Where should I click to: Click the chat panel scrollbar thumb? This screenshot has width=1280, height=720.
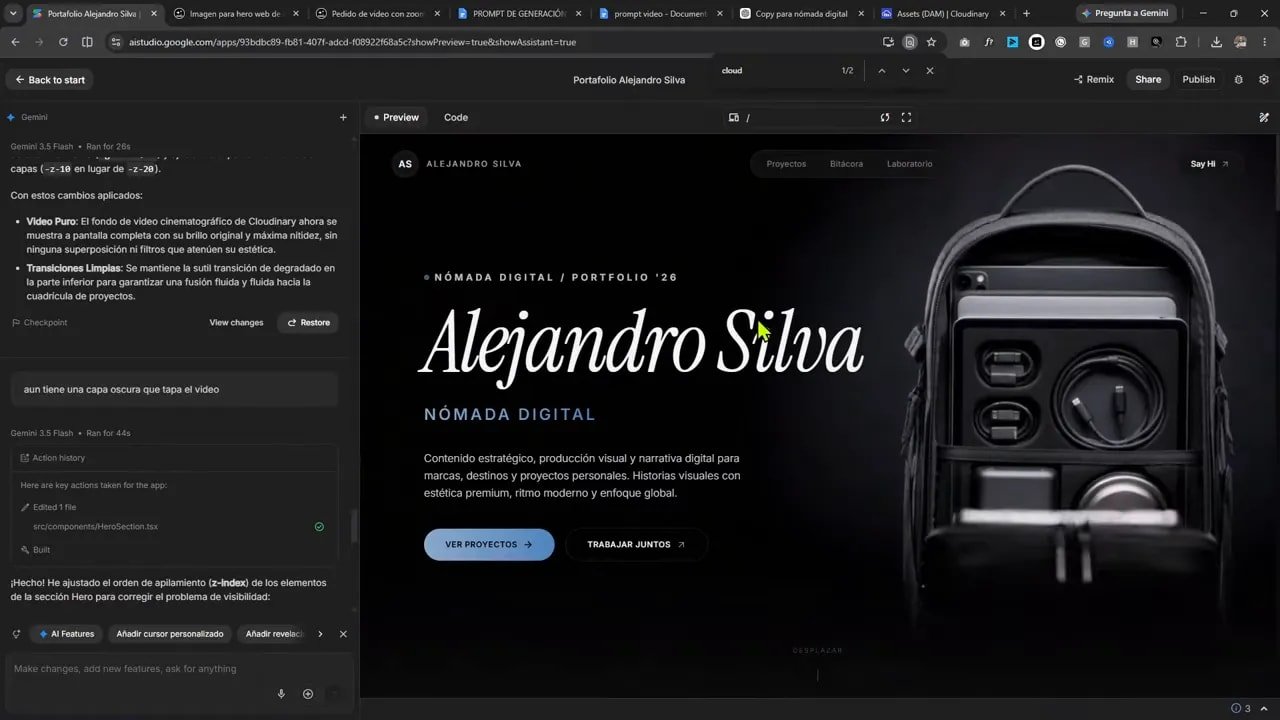pyautogui.click(x=352, y=526)
